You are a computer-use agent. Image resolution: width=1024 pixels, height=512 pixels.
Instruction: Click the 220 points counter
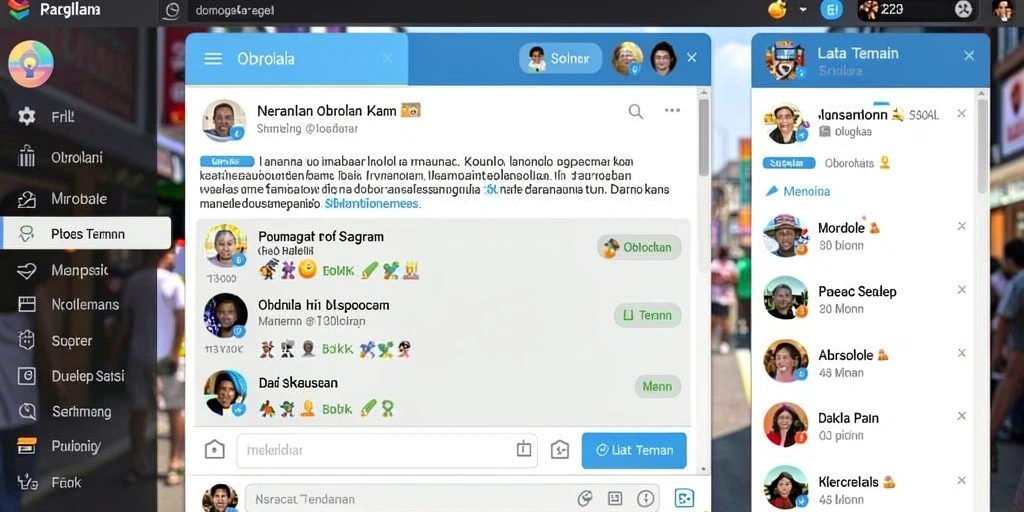(x=893, y=9)
